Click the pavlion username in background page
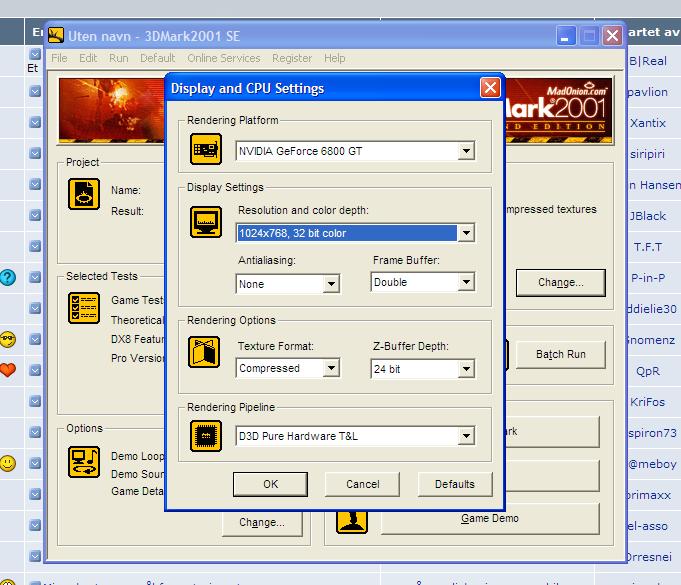Viewport: 681px width, 585px height. click(648, 92)
